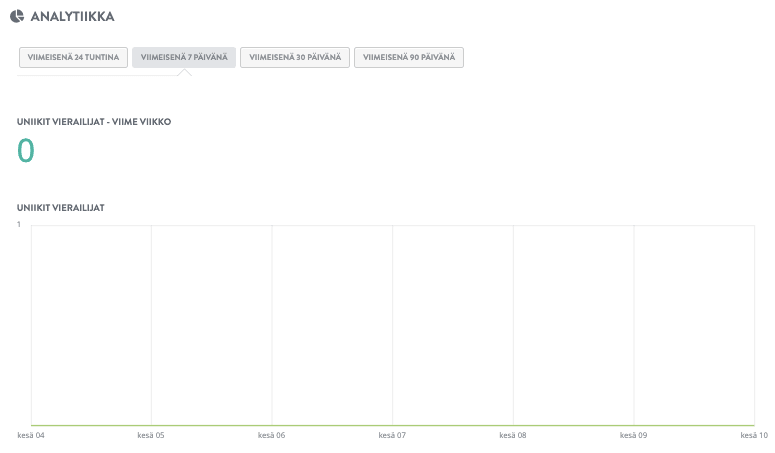Click the kesä 10 axis label
Screen dimensions: 775x453
754,435
